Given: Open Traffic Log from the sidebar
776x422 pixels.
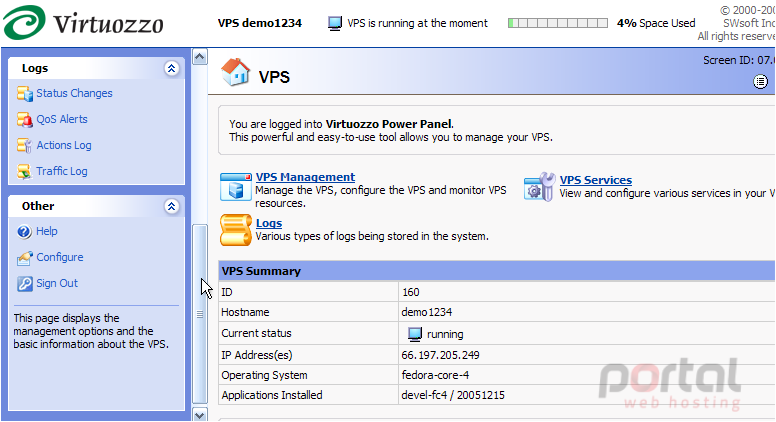Looking at the screenshot, I should click(62, 171).
